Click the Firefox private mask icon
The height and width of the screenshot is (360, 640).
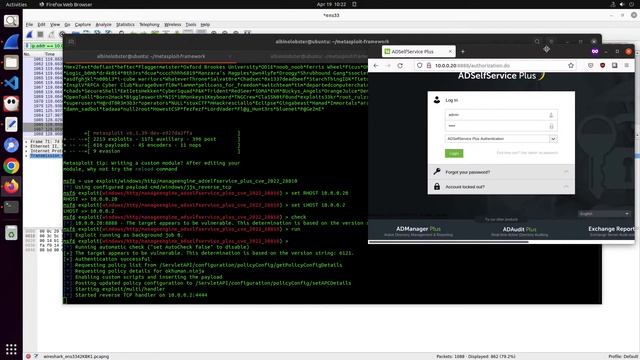pyautogui.click(x=595, y=51)
